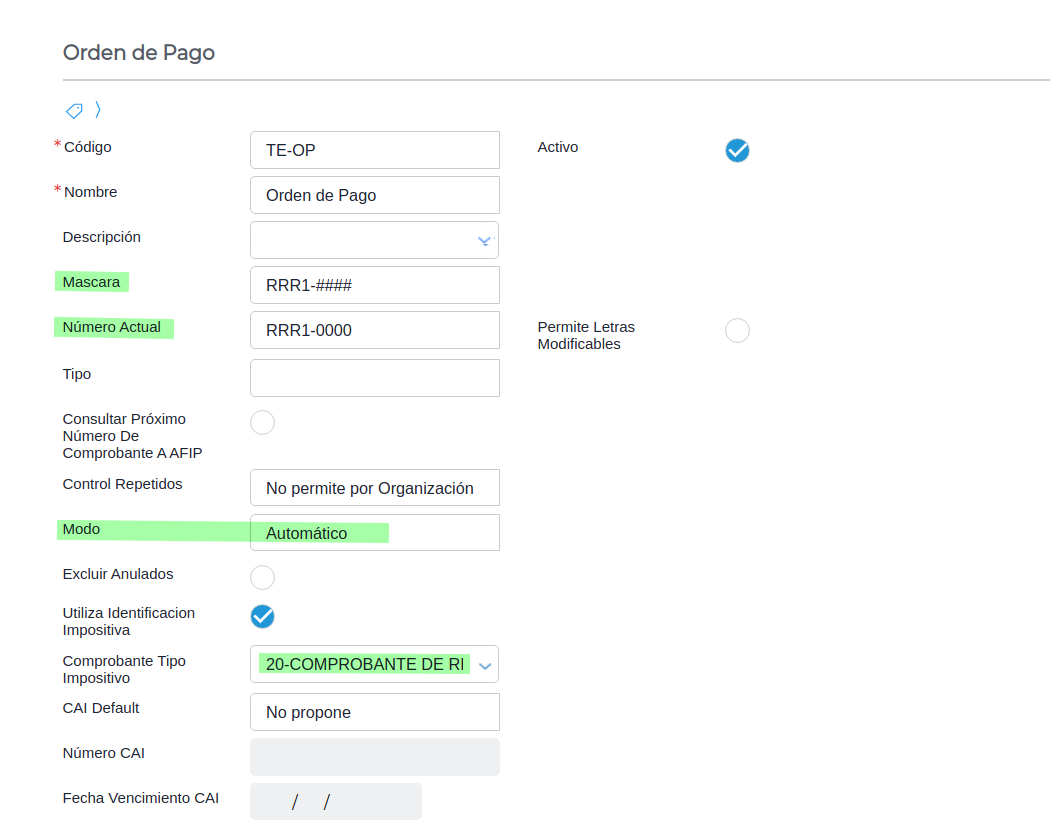Expand the Descripción dropdown arrow
Viewport: 1050px width, 825px height.
click(x=485, y=241)
